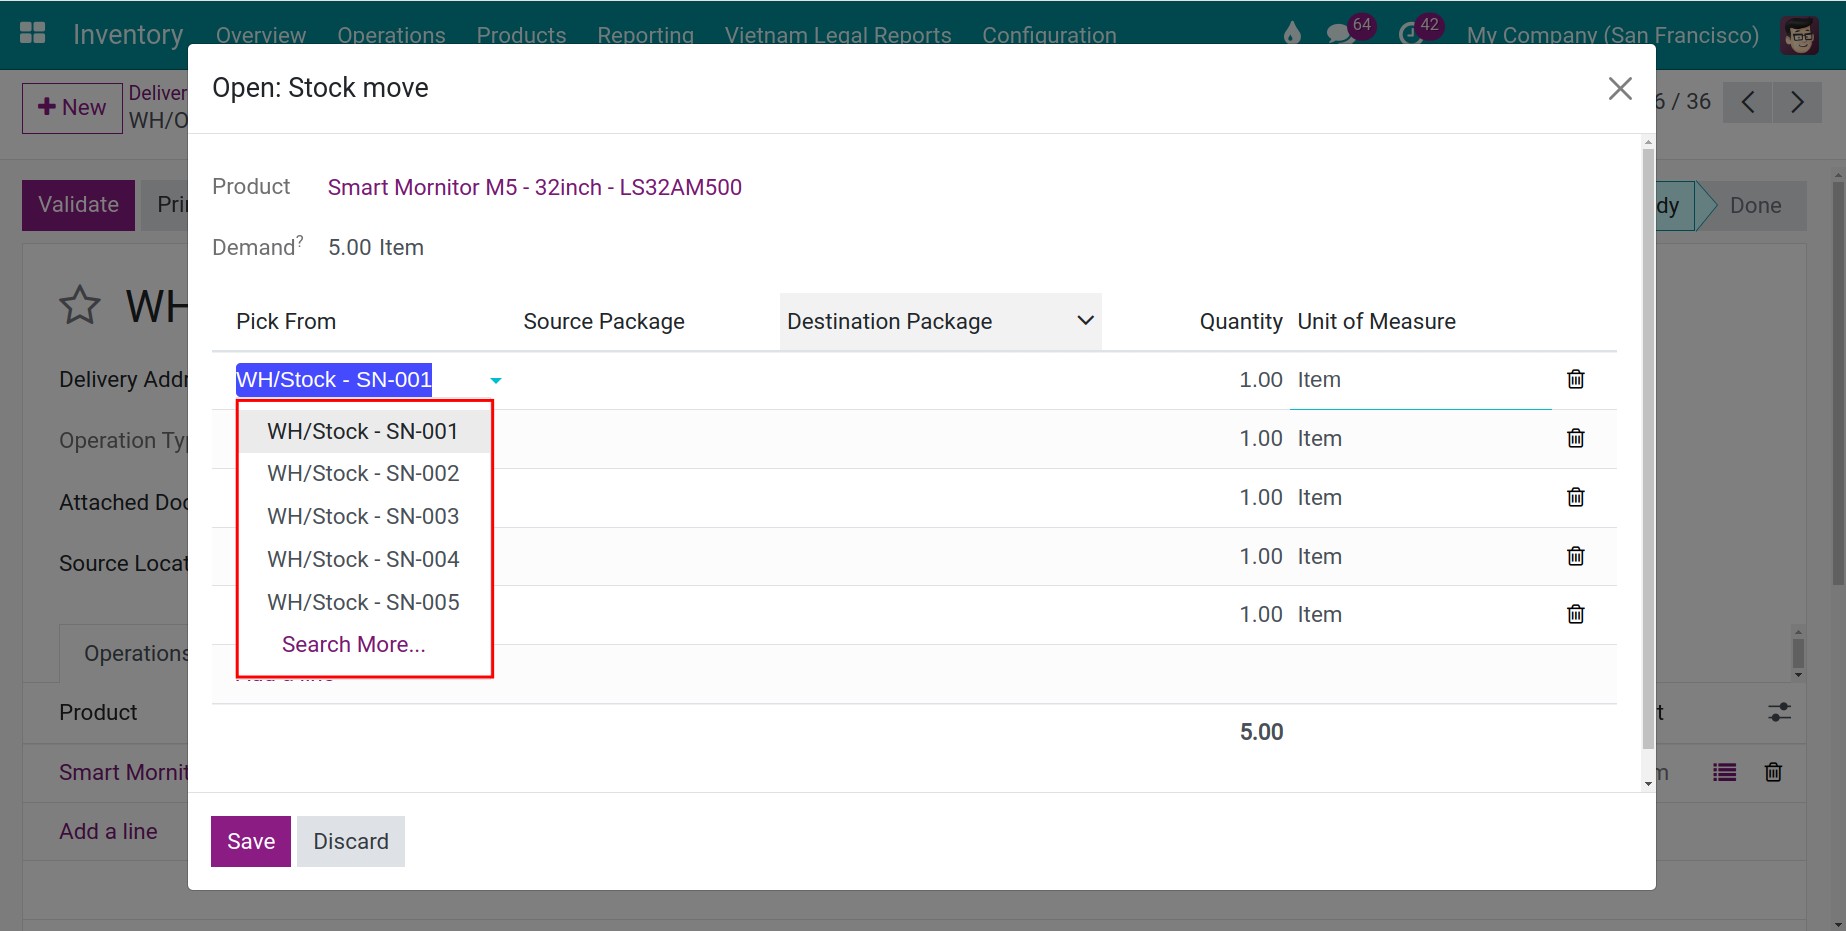This screenshot has height=931, width=1846.
Task: Expand the Destination Package column dropdown
Action: 1085,321
